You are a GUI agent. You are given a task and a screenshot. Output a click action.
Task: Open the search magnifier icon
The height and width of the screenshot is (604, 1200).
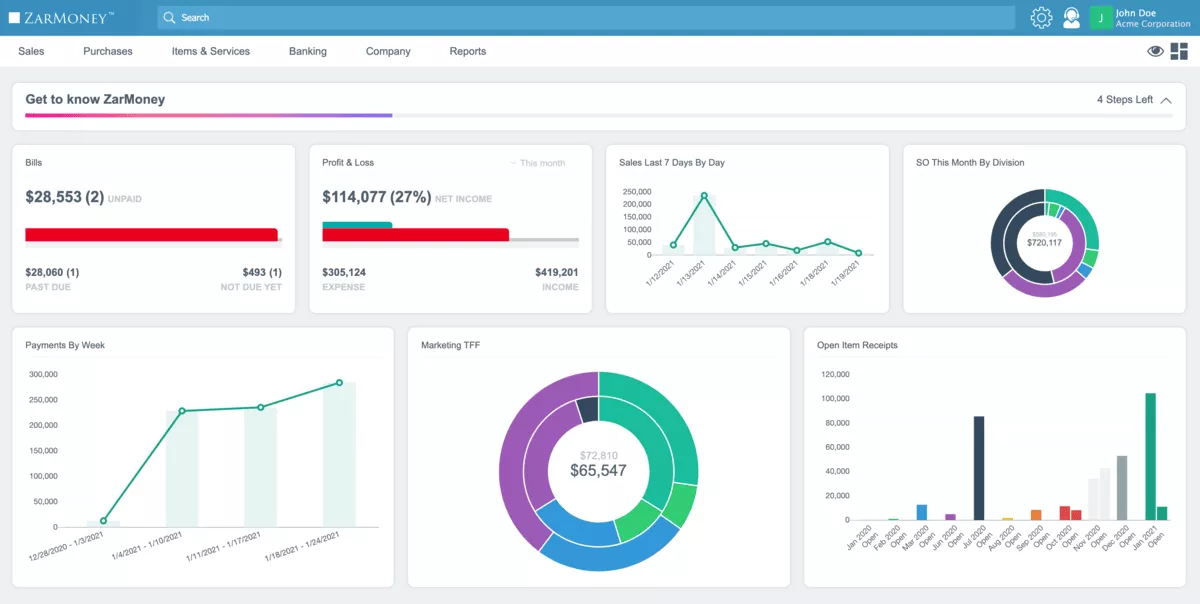click(168, 17)
